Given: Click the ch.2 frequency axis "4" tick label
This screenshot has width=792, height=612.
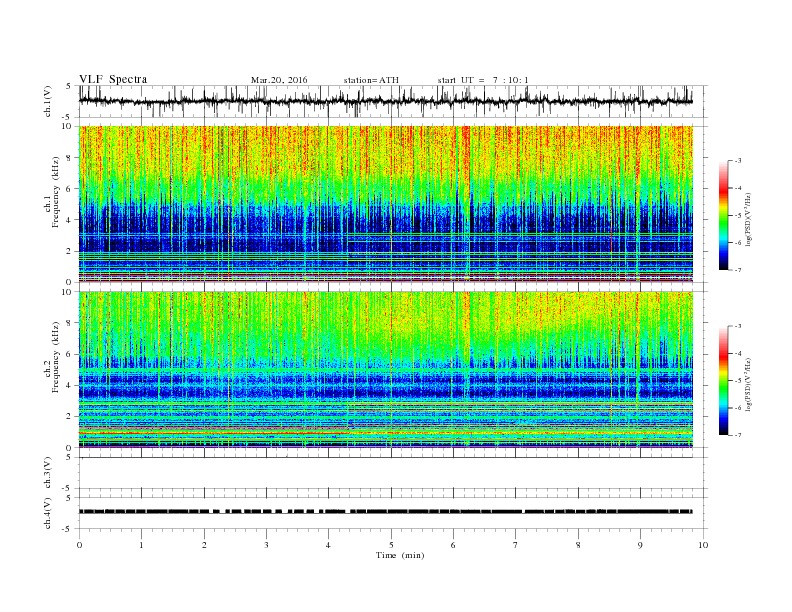Looking at the screenshot, I should [x=70, y=386].
